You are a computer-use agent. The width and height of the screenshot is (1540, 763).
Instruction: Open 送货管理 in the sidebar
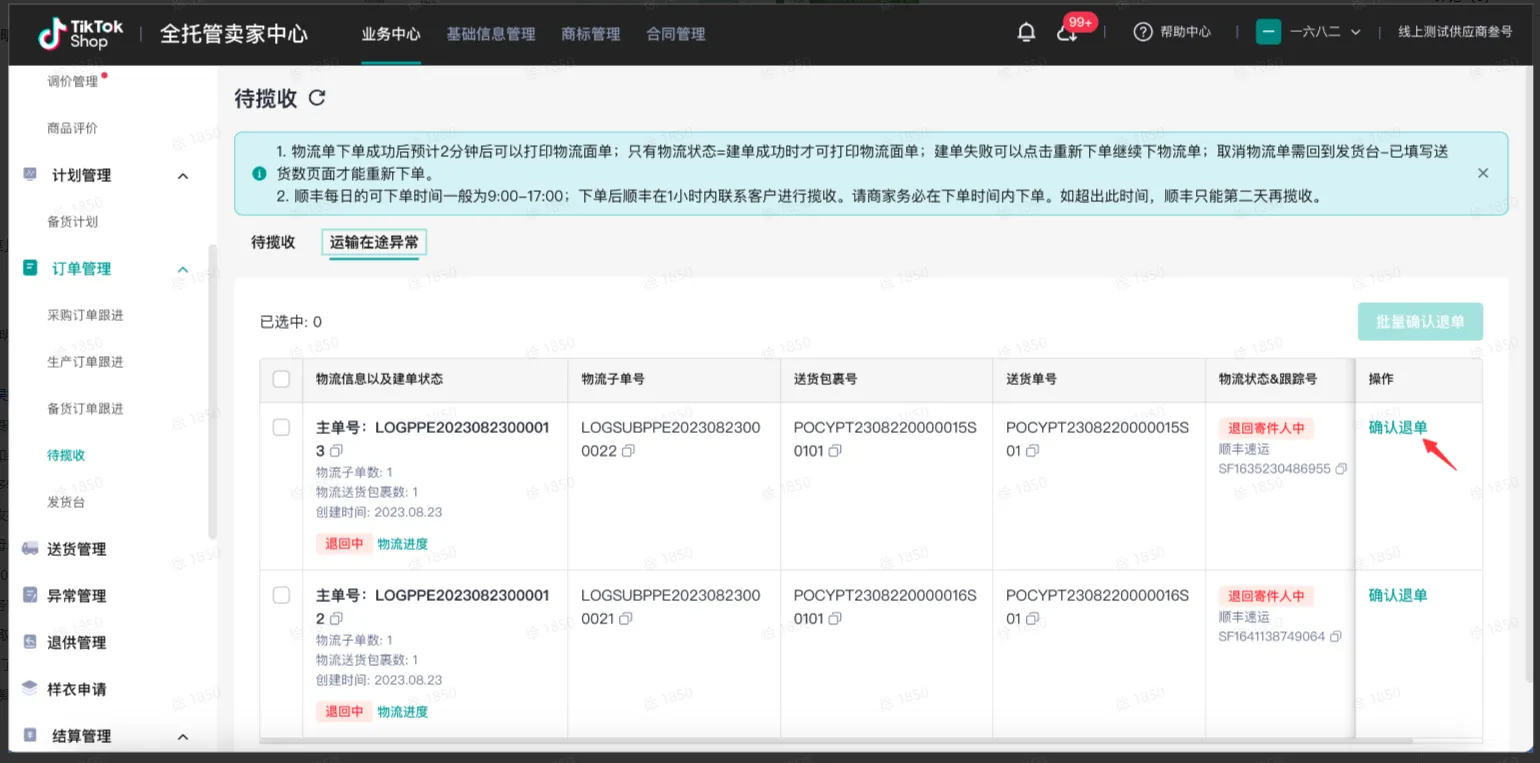[76, 549]
